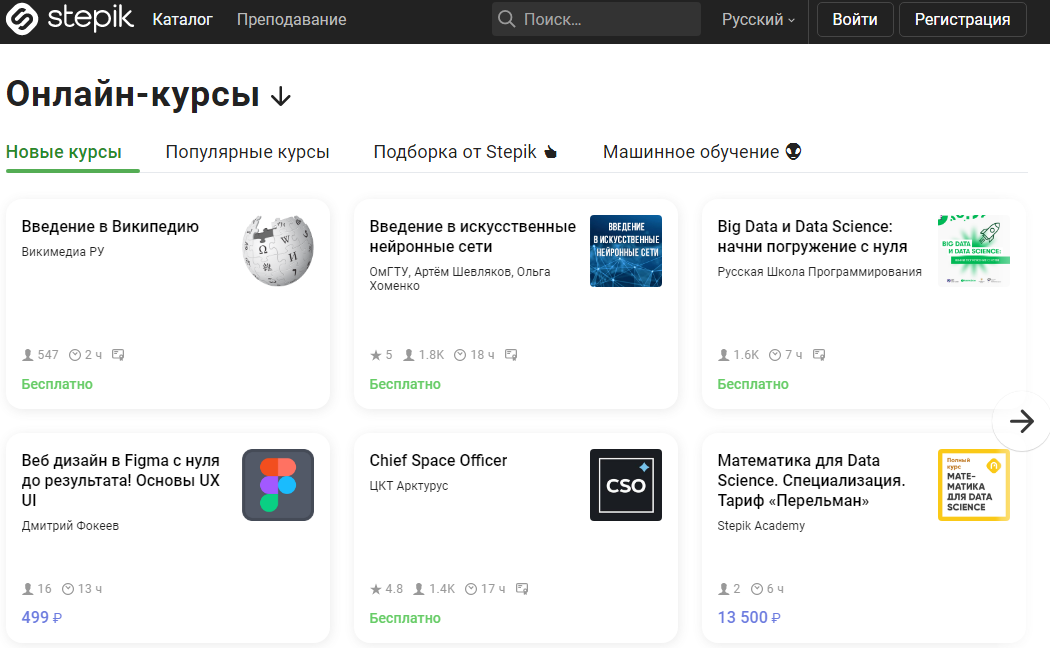Show next courses with right arrow
This screenshot has width=1050, height=648.
coord(1022,421)
